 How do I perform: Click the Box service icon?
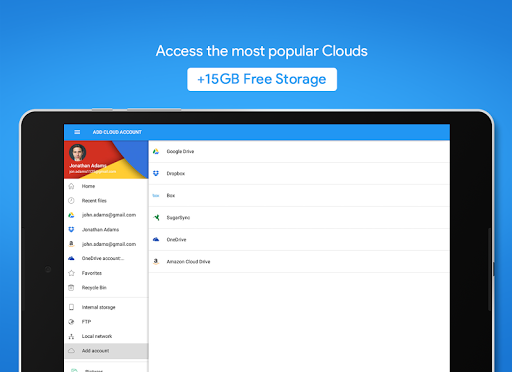click(156, 195)
